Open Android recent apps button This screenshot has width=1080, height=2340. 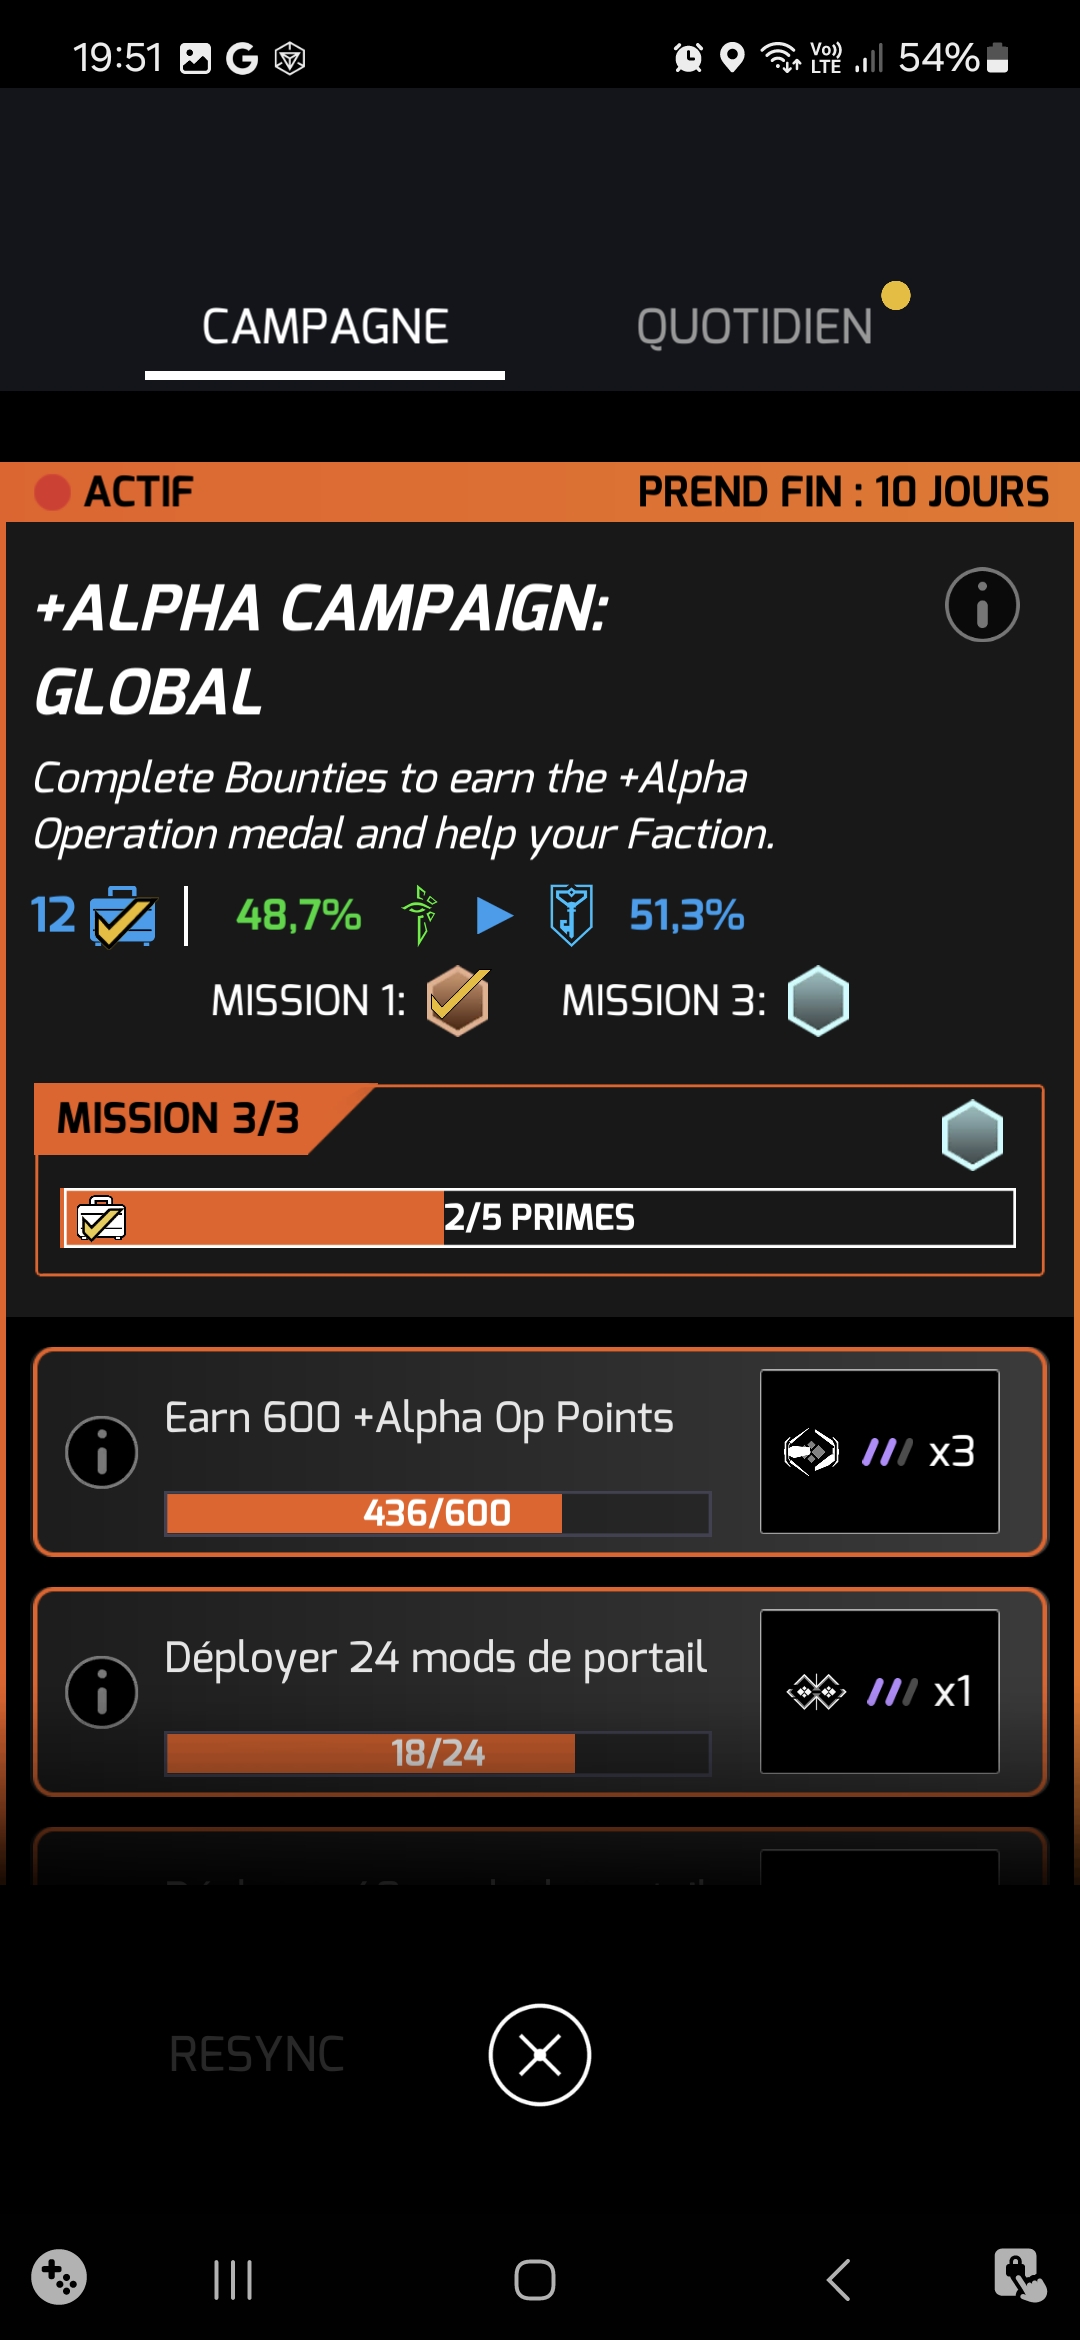pos(233,2280)
